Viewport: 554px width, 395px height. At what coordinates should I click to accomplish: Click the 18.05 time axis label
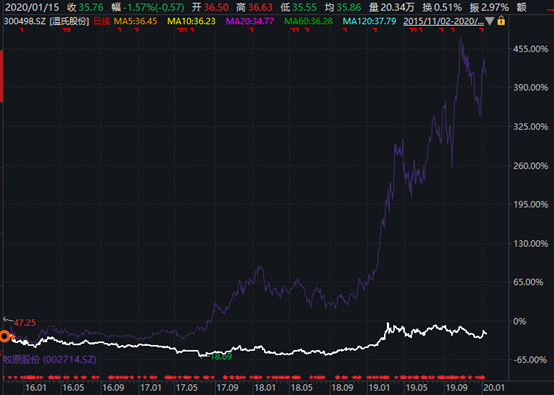pos(301,388)
